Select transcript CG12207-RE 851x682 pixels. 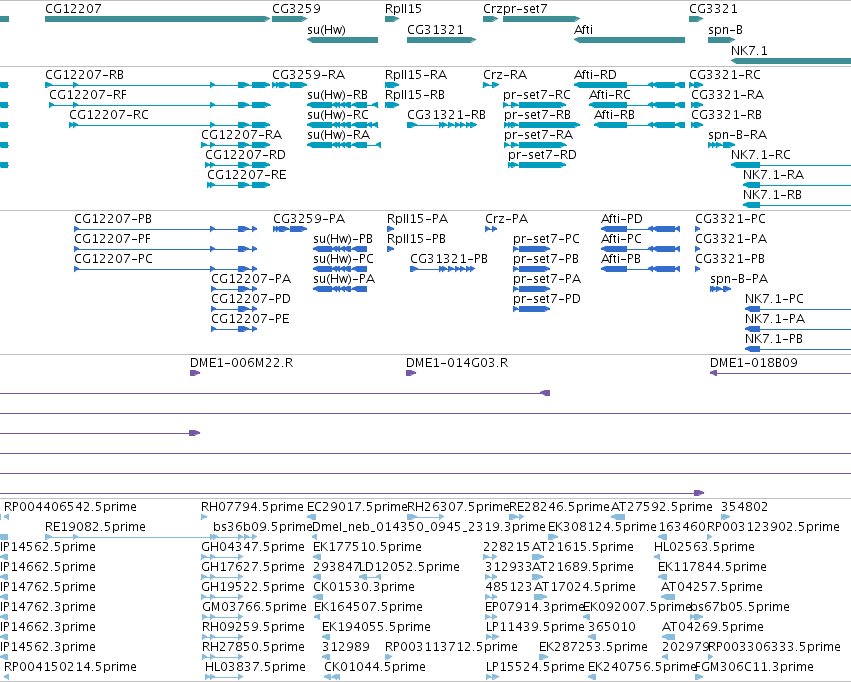[246, 175]
